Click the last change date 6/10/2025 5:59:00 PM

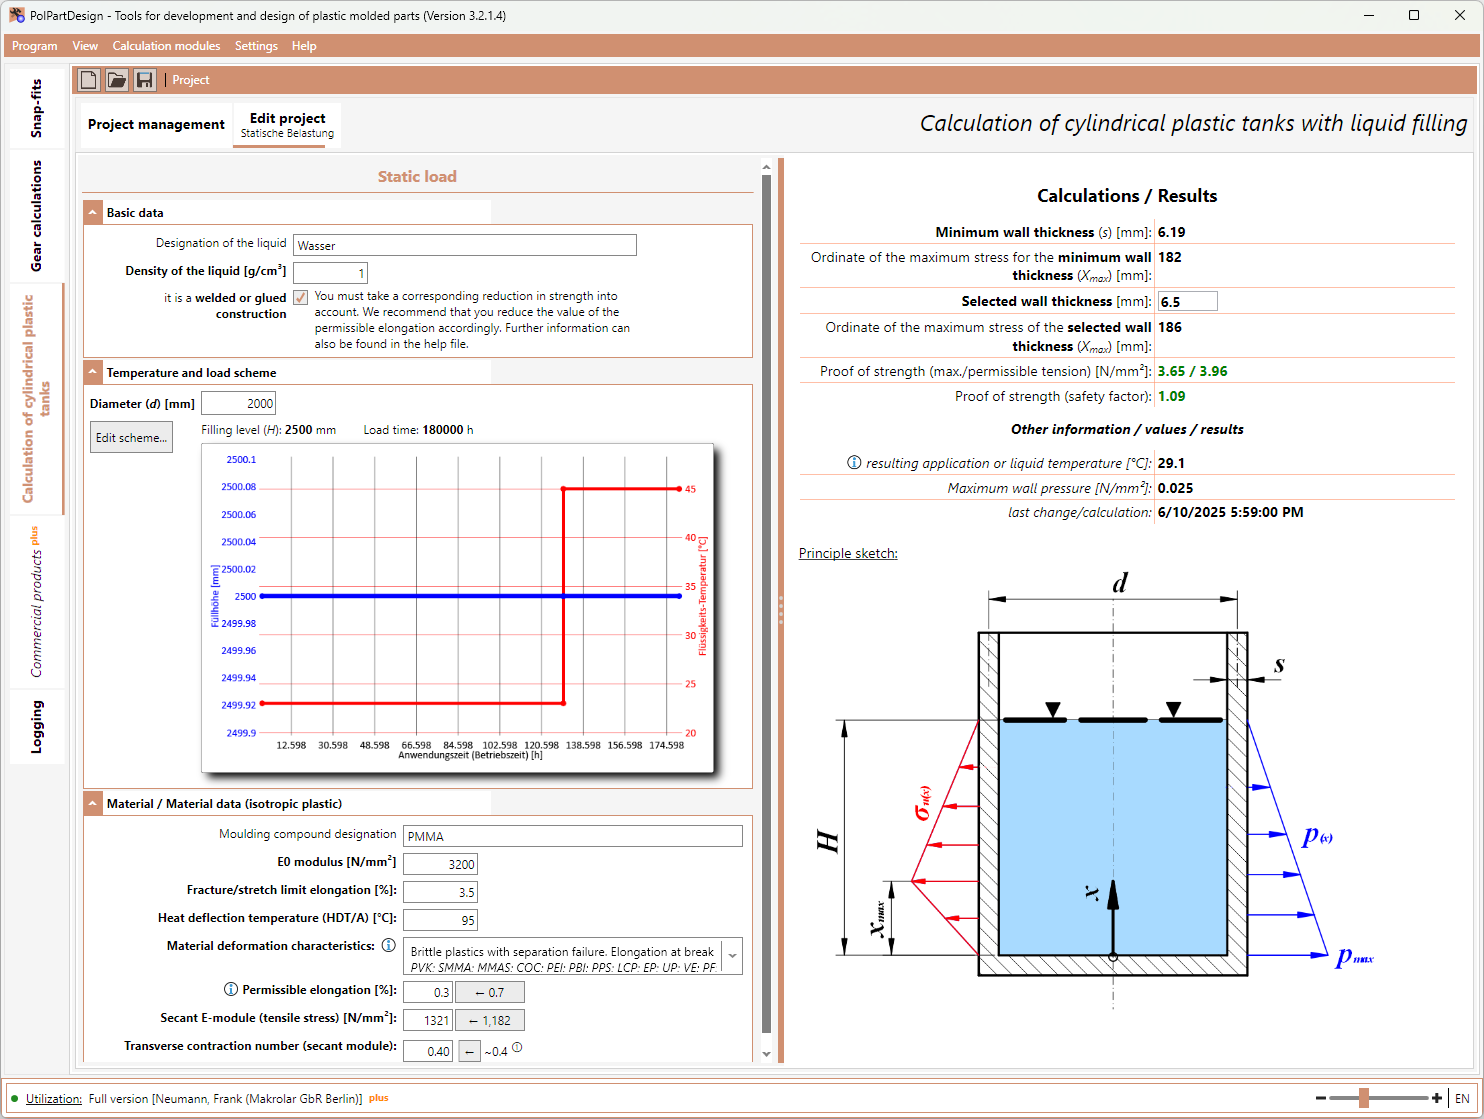coord(1231,512)
